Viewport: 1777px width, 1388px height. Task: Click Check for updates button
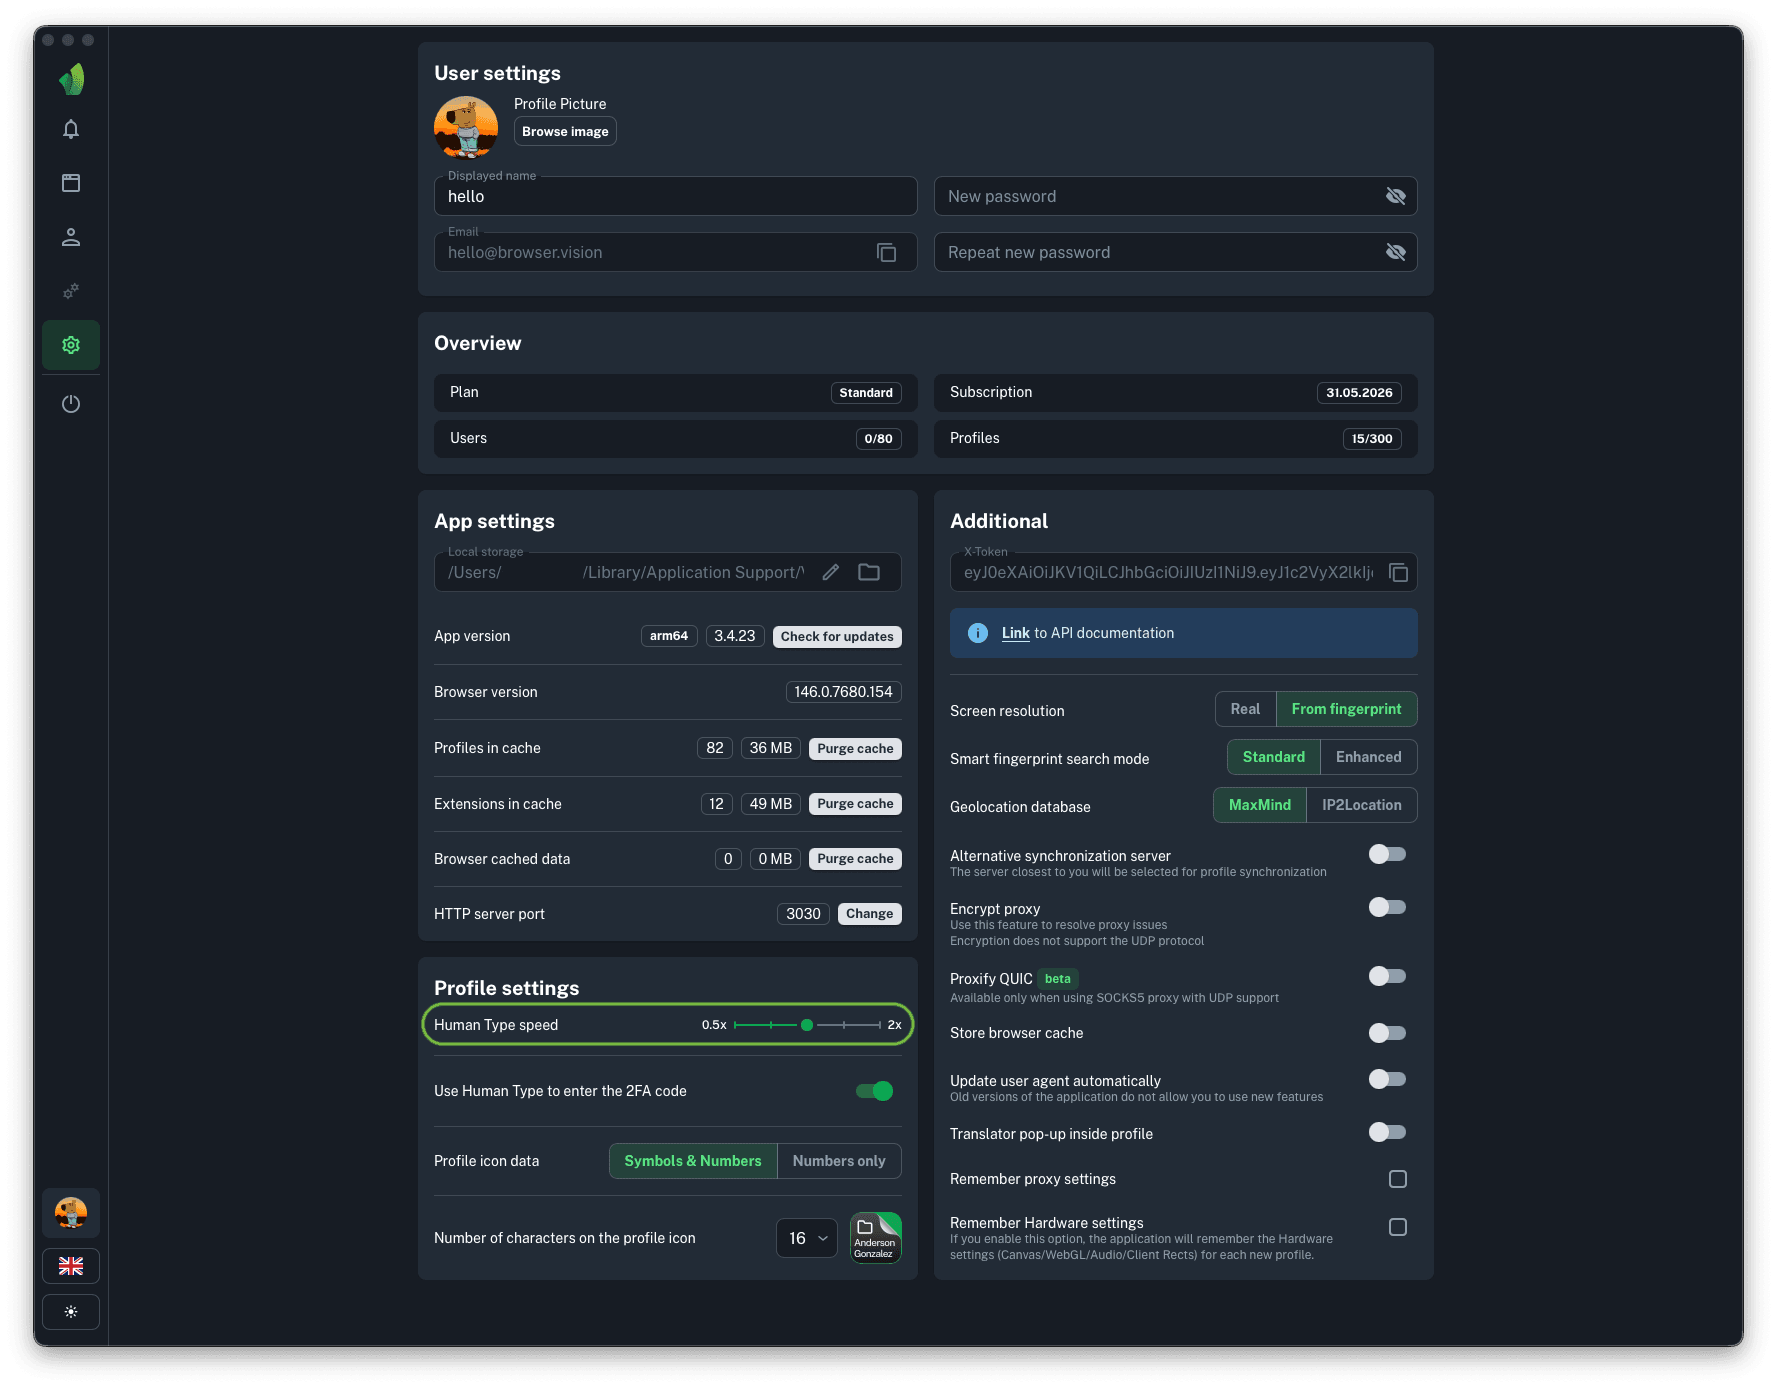(x=836, y=637)
